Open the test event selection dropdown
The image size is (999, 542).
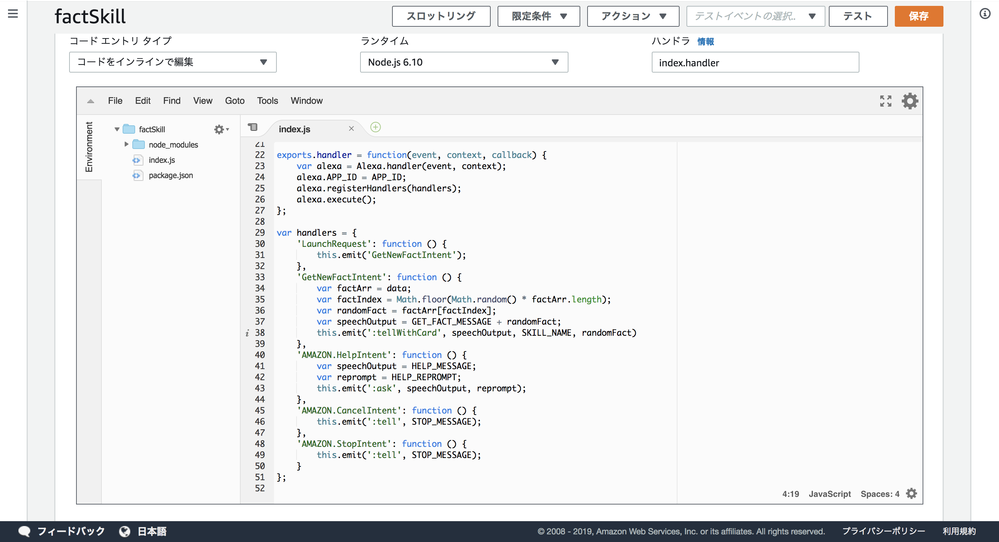coord(756,17)
